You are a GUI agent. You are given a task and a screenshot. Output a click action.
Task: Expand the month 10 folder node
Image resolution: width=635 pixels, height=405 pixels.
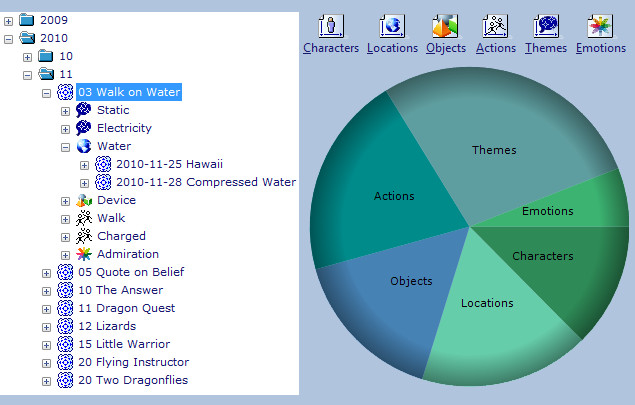[x=28, y=57]
